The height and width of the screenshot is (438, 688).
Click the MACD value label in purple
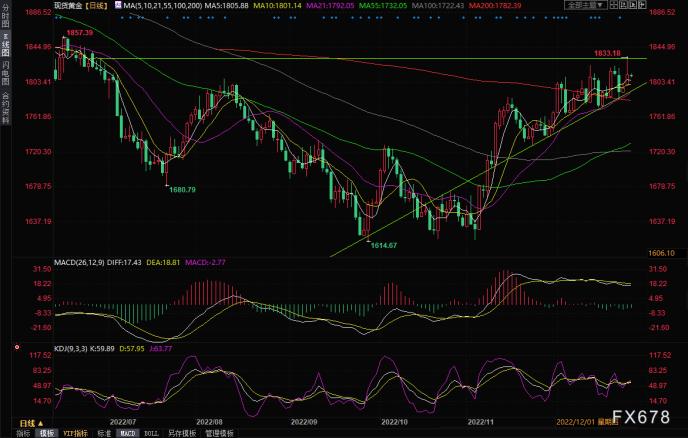[205, 262]
